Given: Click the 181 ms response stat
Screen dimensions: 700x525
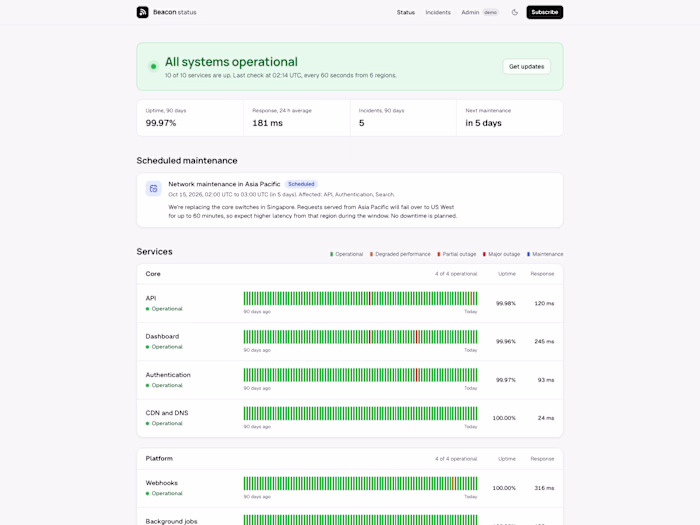Looking at the screenshot, I should pyautogui.click(x=296, y=118).
